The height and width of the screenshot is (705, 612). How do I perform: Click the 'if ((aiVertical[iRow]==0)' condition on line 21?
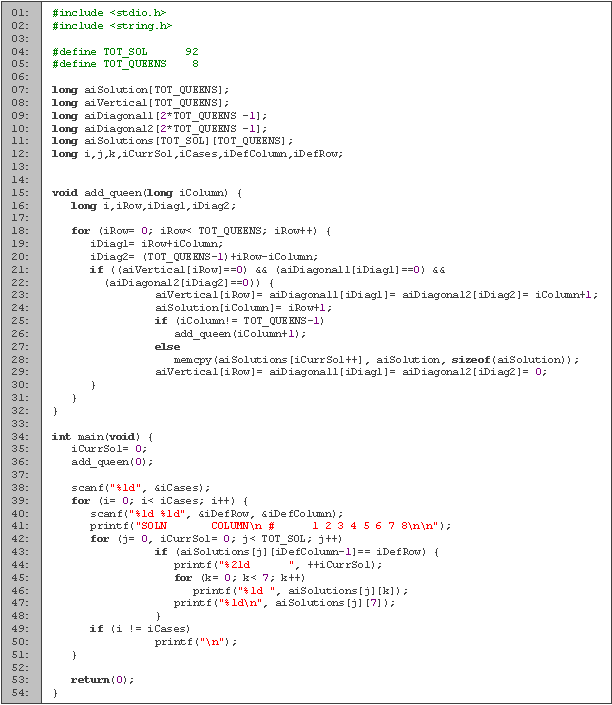point(268,270)
